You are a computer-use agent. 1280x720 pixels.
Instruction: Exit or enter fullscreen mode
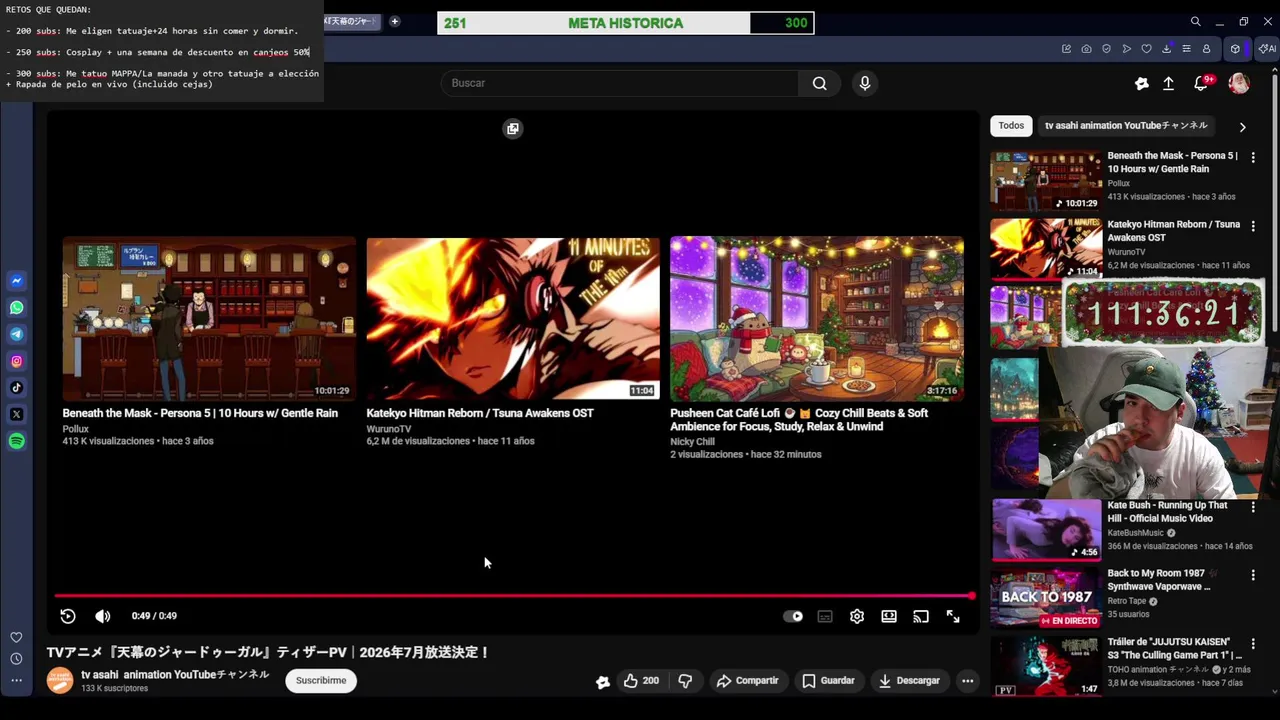tap(953, 617)
